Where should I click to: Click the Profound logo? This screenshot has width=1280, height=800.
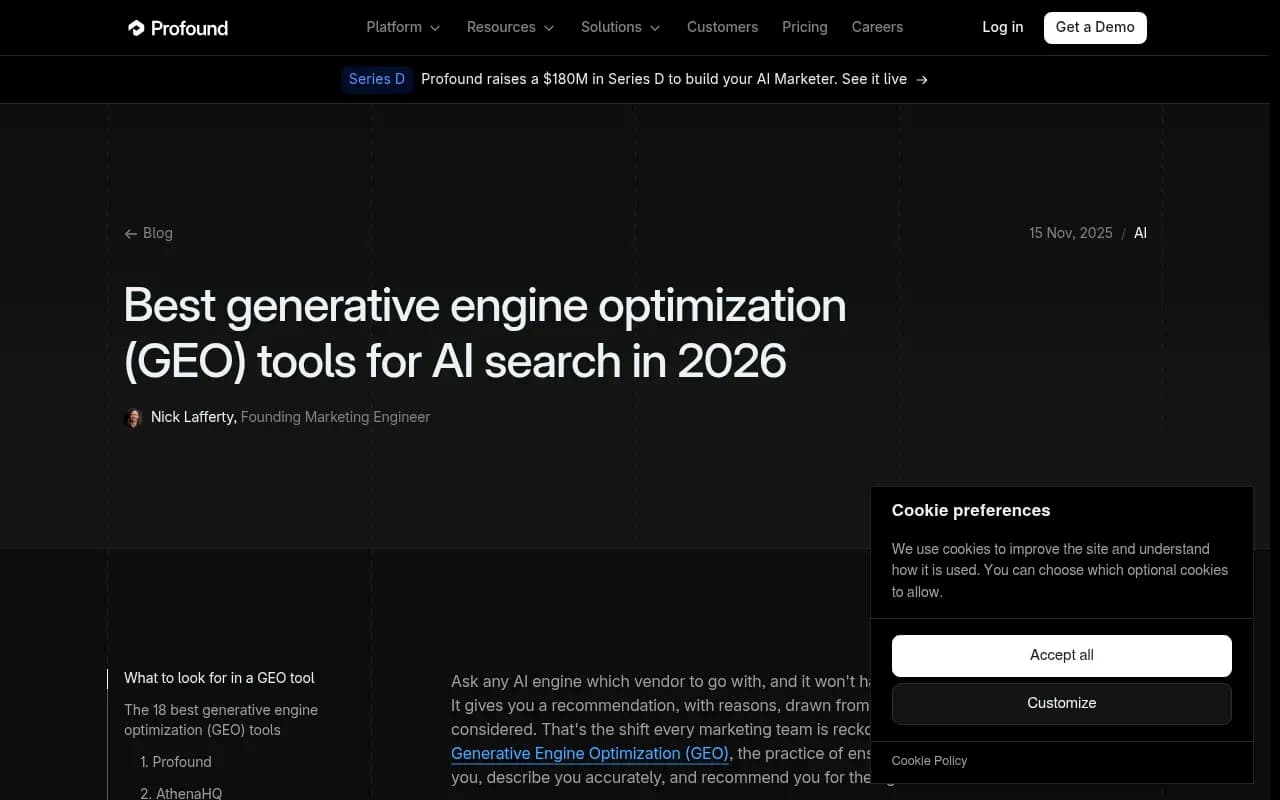pyautogui.click(x=178, y=28)
